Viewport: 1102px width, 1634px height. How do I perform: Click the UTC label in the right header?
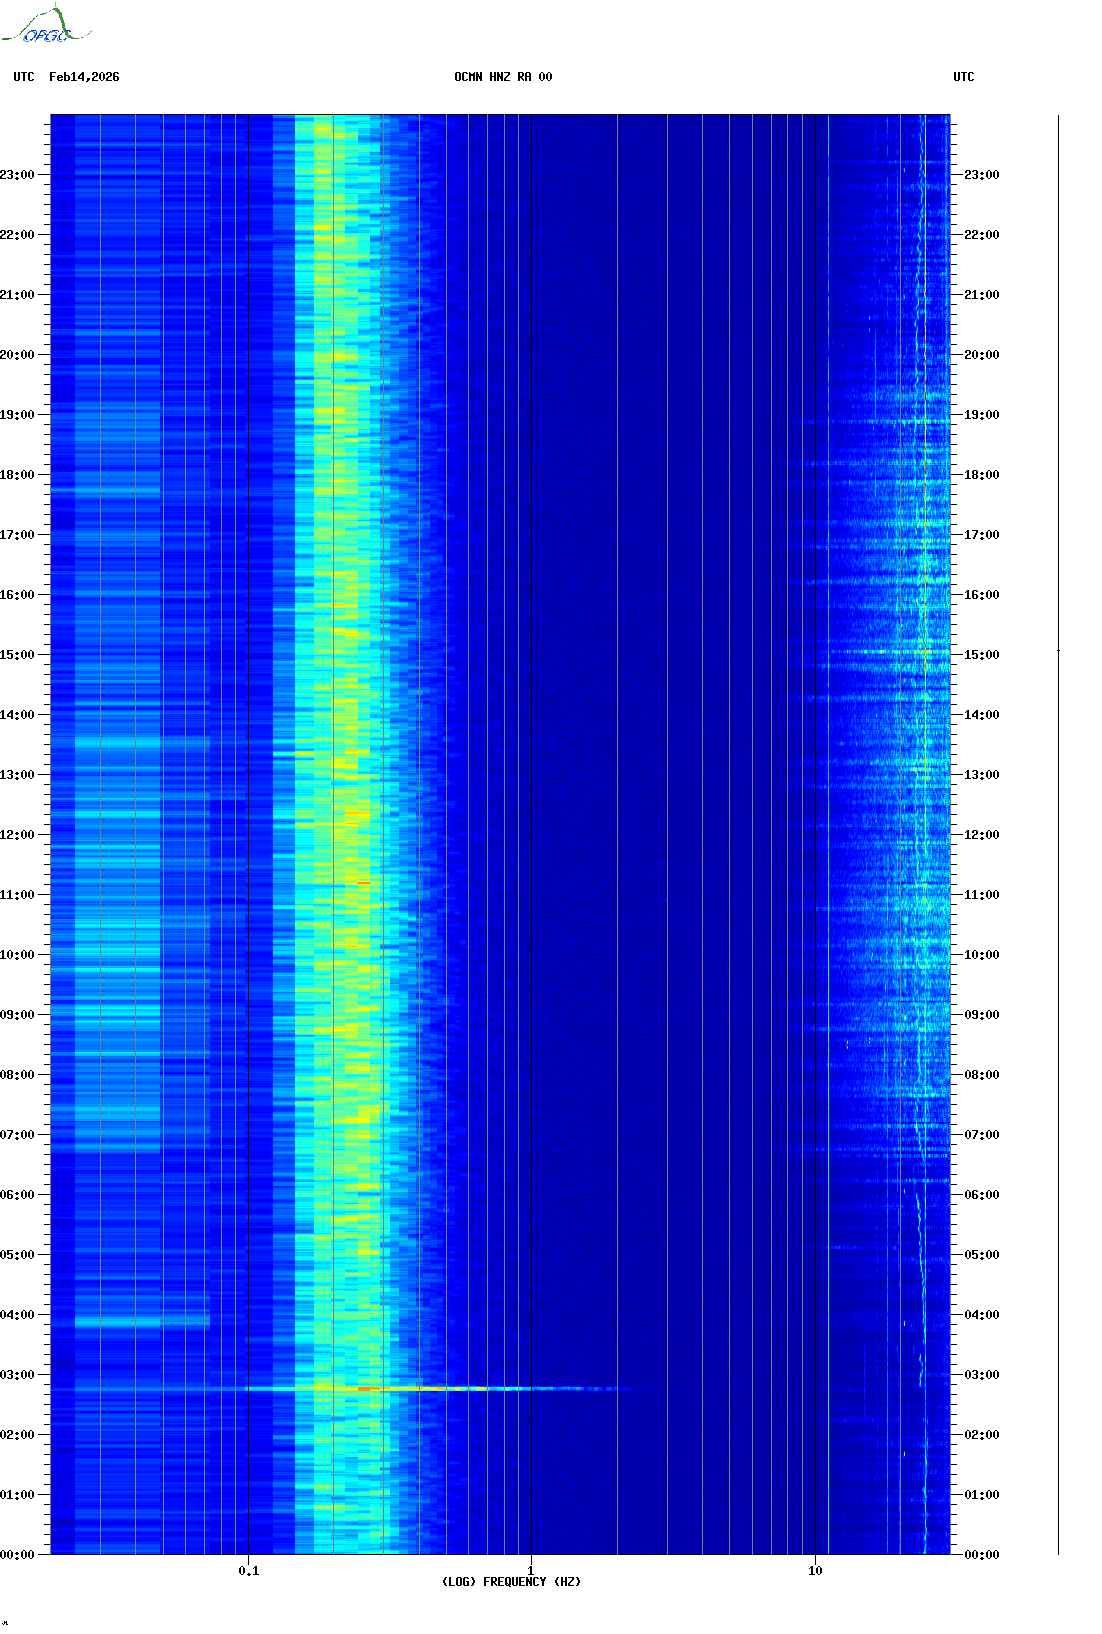tap(964, 77)
